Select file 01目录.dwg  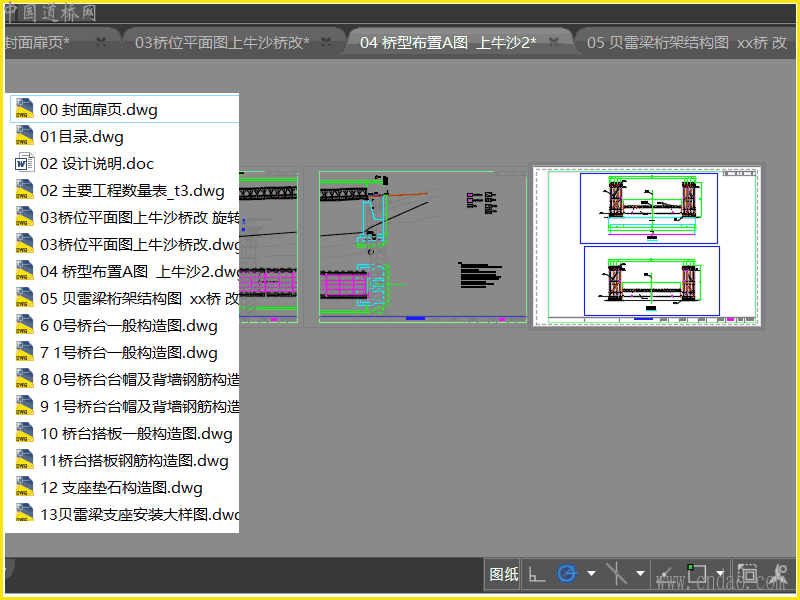click(124, 137)
